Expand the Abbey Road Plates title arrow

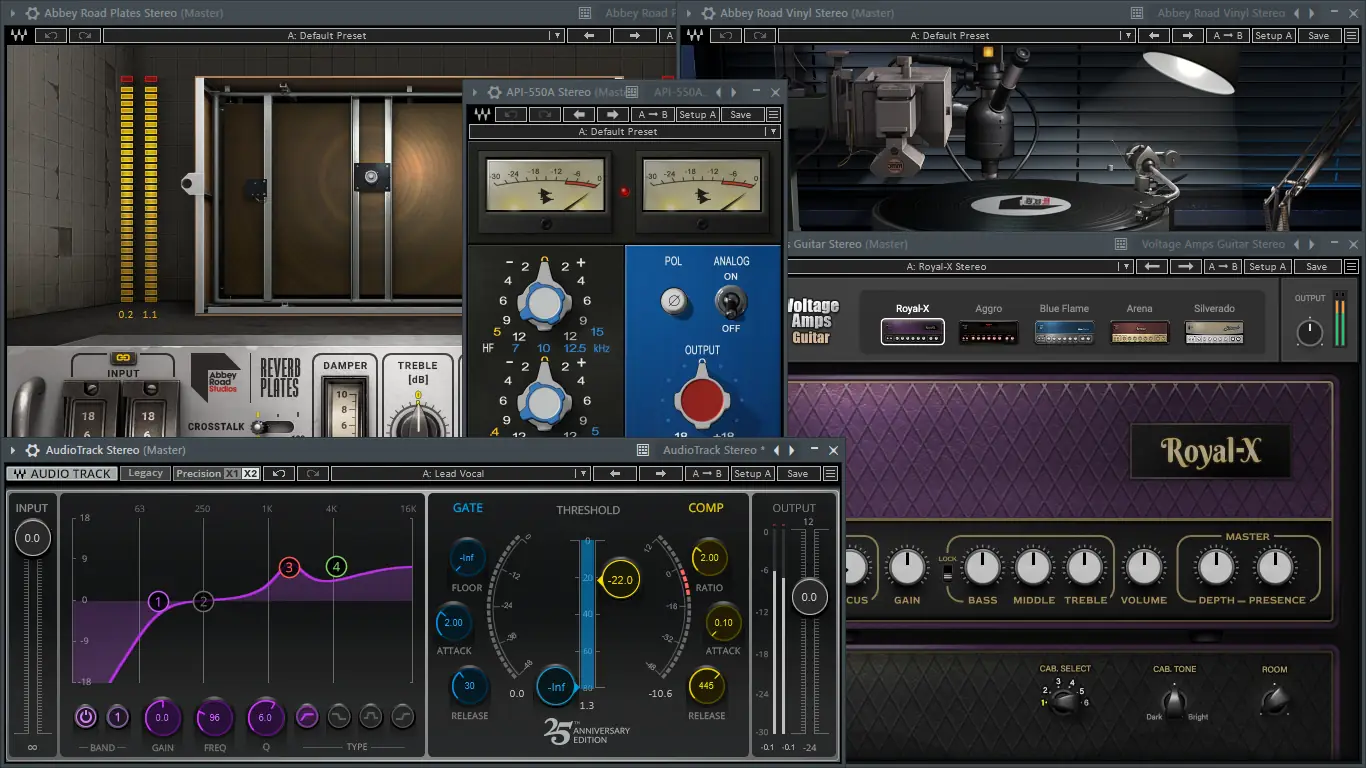click(14, 14)
